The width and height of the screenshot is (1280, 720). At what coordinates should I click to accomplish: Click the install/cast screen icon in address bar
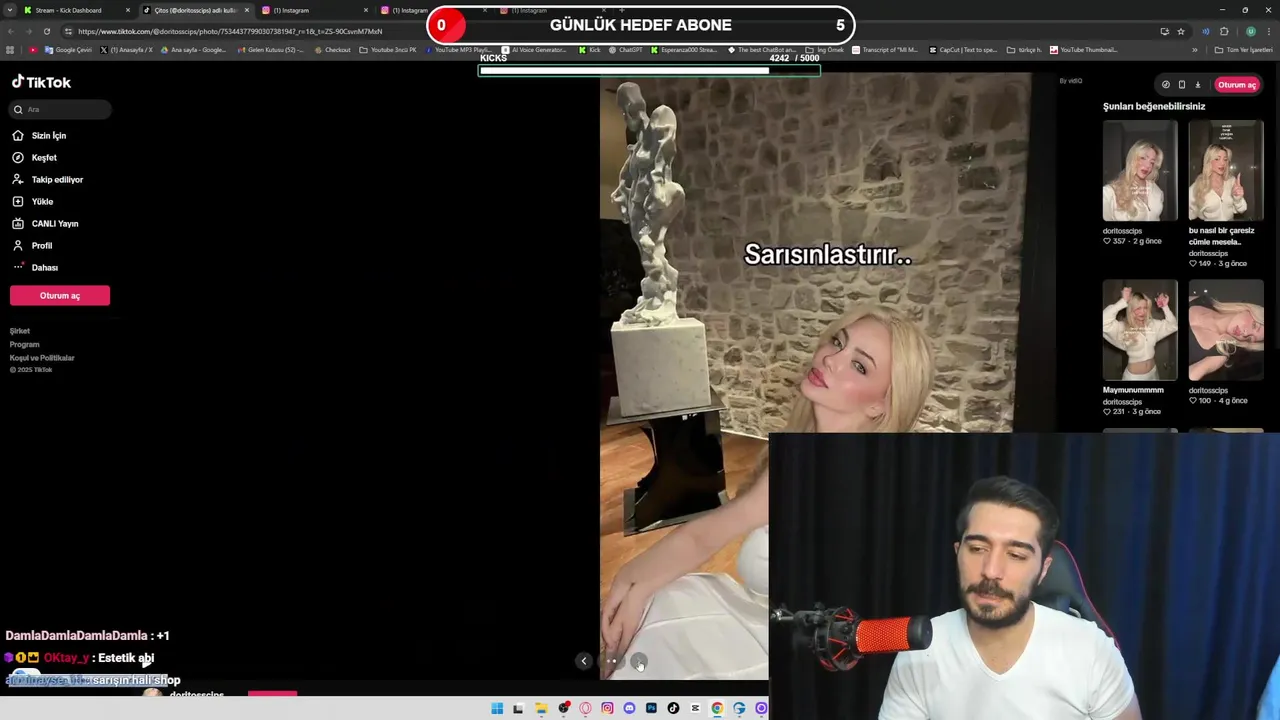(x=1164, y=31)
